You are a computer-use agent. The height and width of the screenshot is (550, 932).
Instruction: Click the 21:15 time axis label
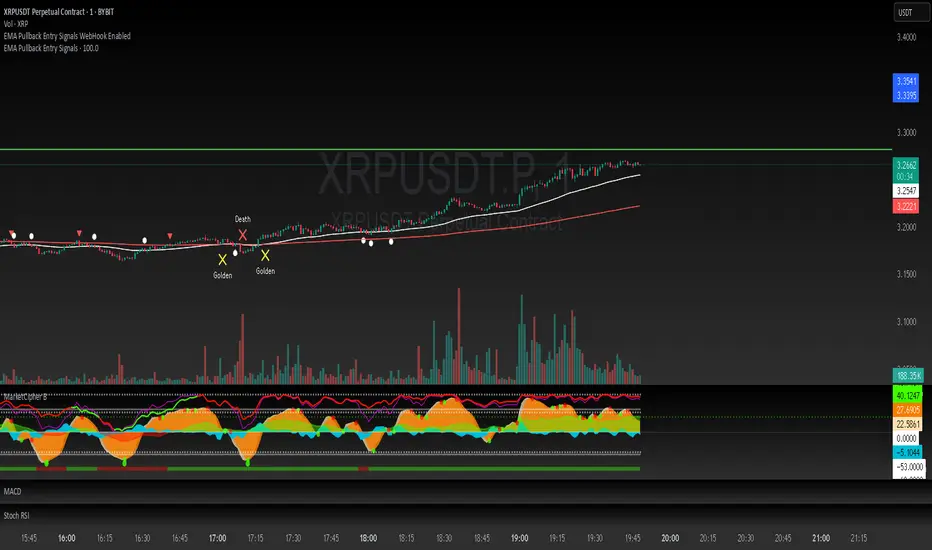(x=858, y=538)
